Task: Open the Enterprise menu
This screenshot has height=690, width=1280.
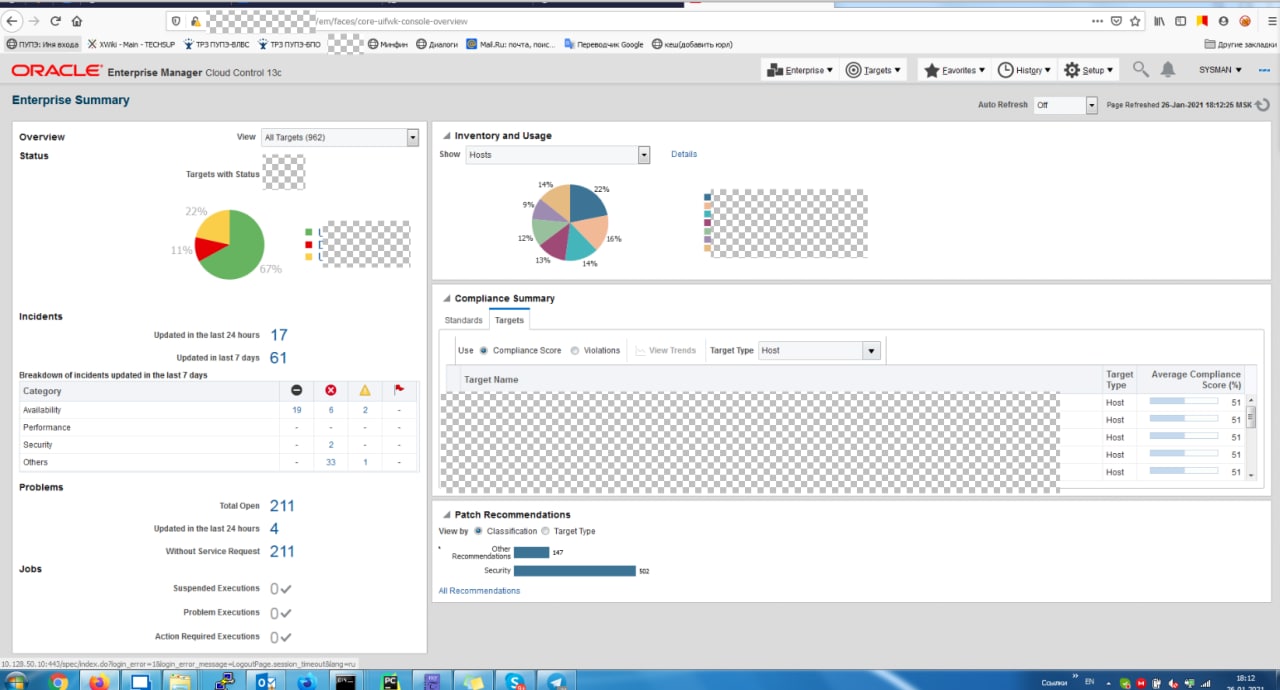Action: (801, 70)
